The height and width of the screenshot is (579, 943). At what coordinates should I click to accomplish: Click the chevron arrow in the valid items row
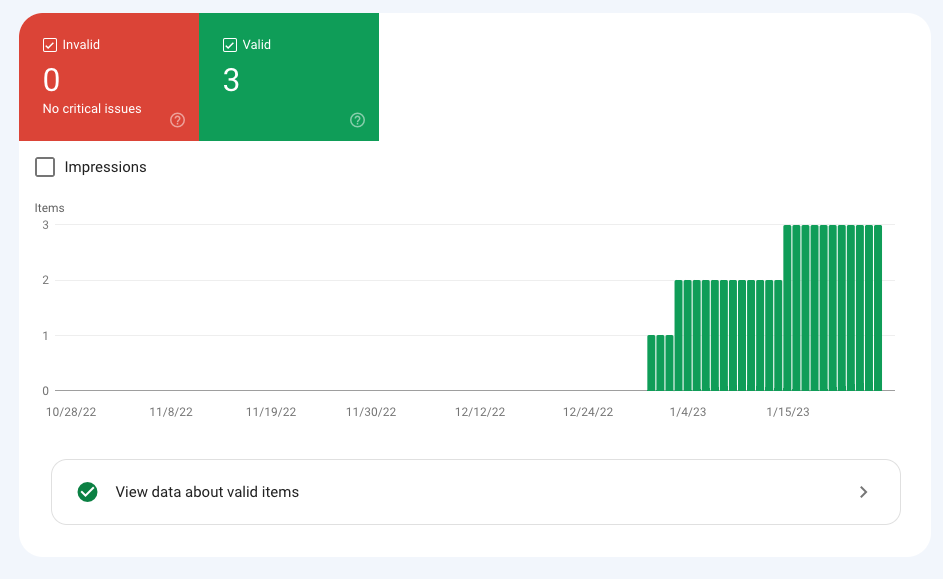coord(864,492)
